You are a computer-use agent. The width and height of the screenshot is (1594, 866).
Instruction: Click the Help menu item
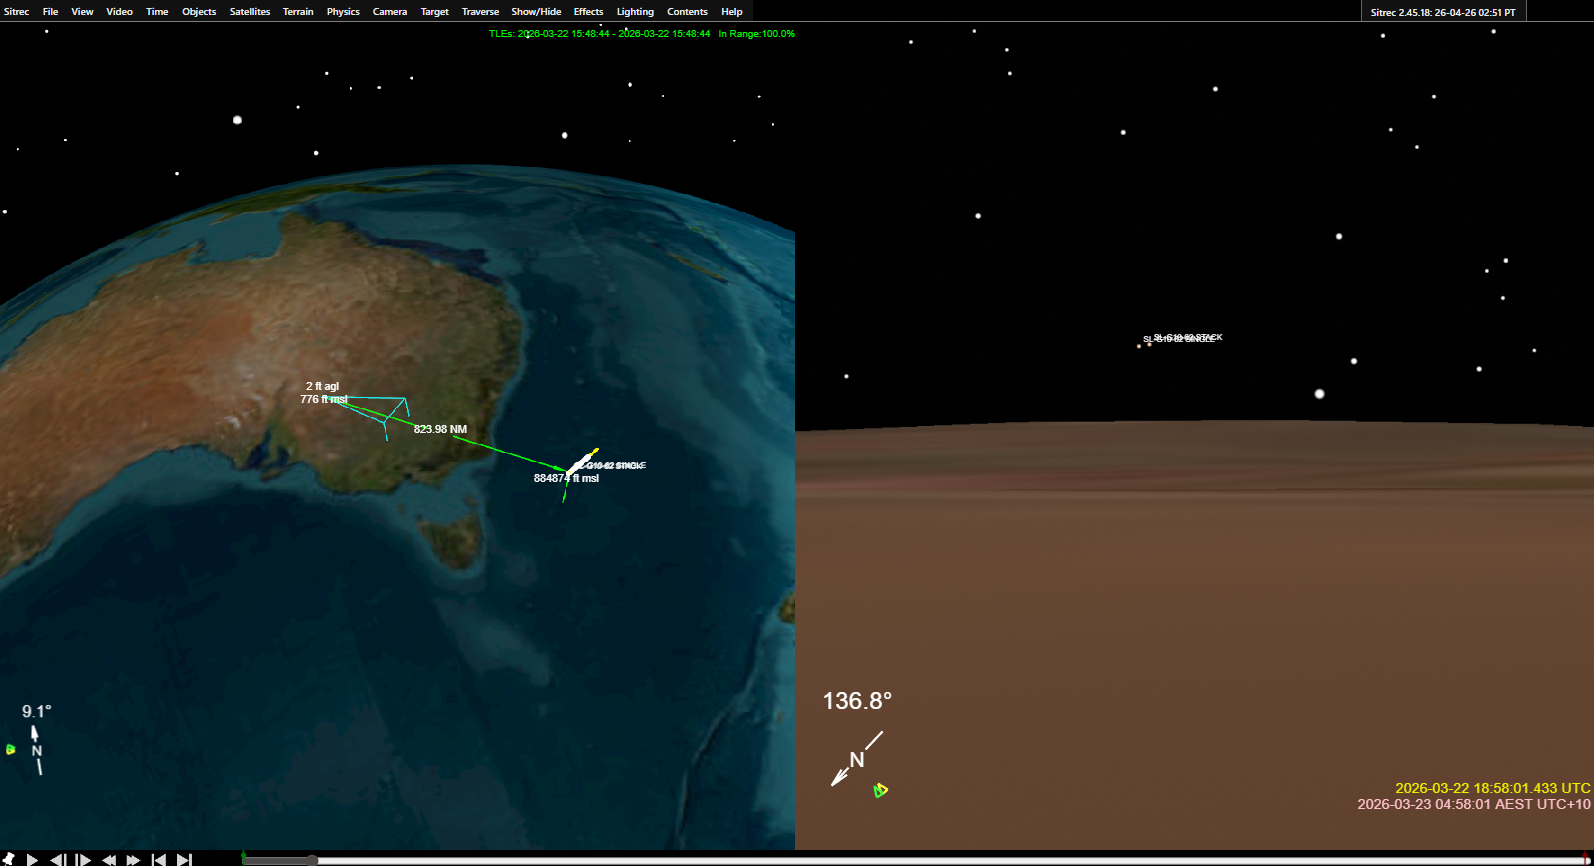(732, 12)
